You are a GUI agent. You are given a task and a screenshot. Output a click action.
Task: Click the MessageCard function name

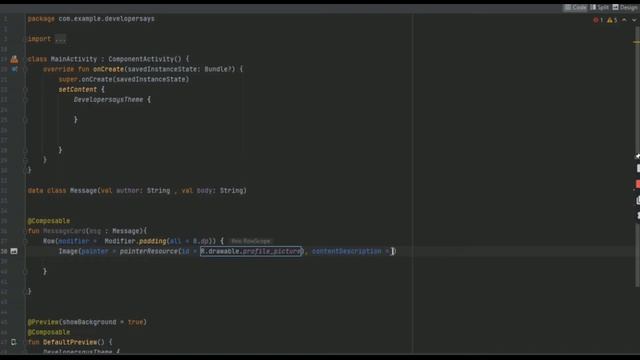64,231
